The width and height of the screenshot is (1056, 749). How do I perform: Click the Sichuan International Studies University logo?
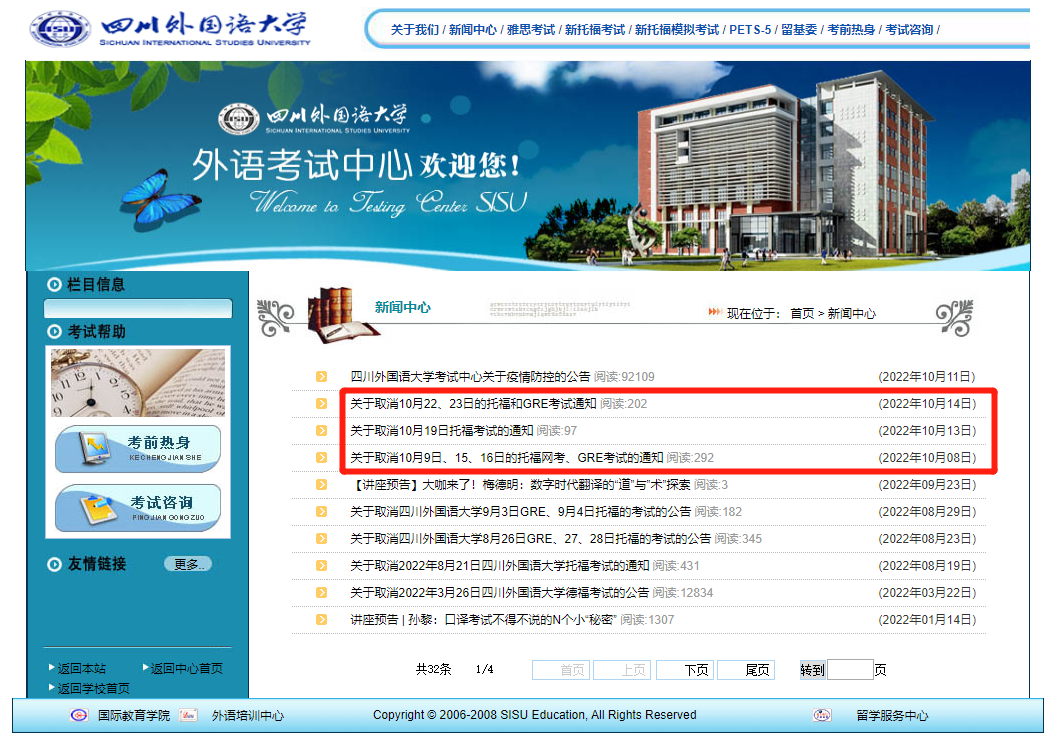(170, 28)
